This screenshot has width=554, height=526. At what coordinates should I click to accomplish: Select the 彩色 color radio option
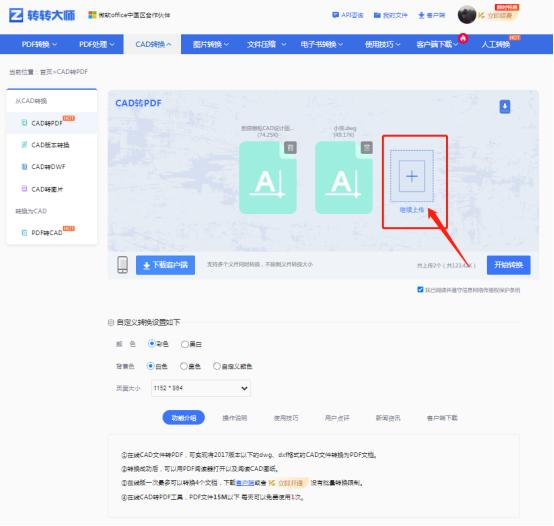[152, 344]
